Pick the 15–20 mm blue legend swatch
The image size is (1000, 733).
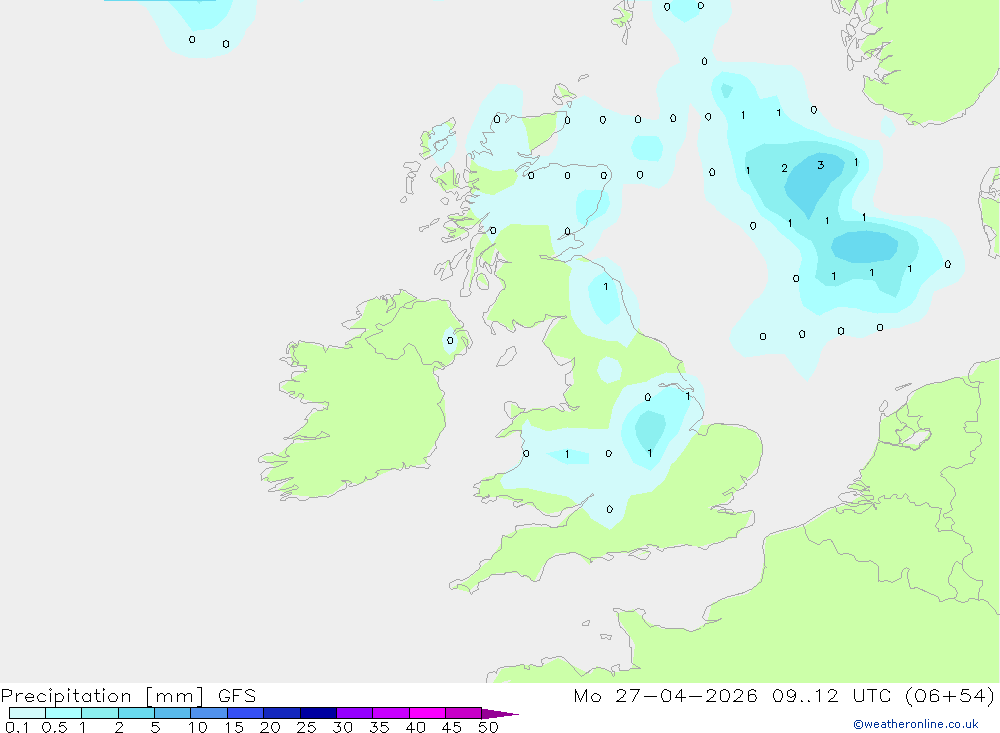tap(246, 713)
